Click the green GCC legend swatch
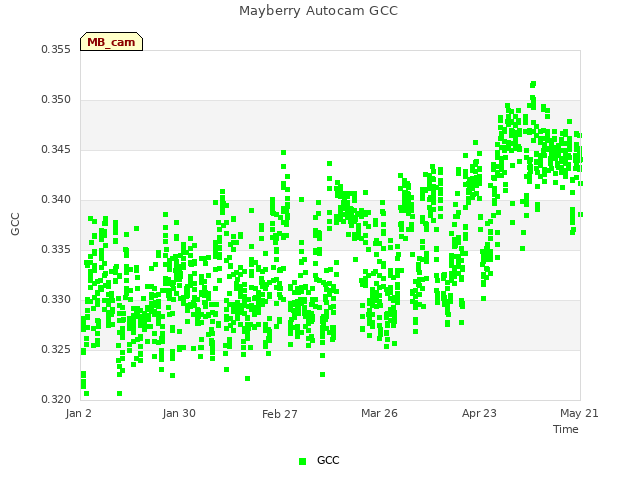 (x=302, y=461)
